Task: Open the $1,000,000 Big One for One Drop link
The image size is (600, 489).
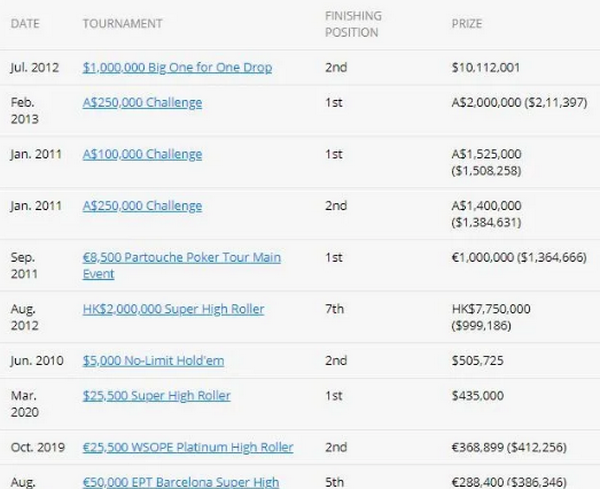Action: pyautogui.click(x=177, y=67)
